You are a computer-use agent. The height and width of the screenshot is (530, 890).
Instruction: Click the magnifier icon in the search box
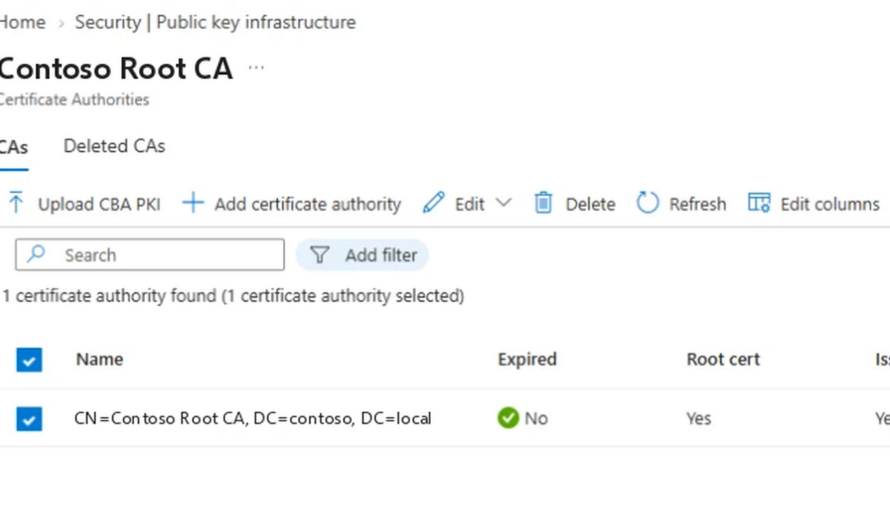click(36, 254)
